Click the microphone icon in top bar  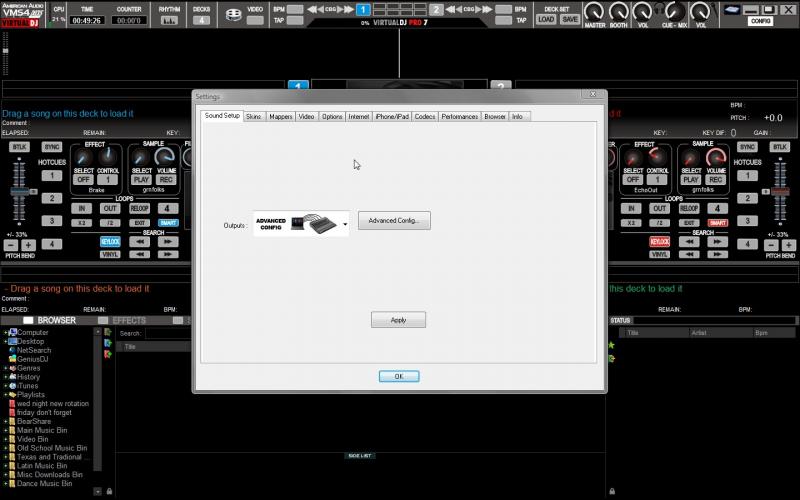coord(715,8)
